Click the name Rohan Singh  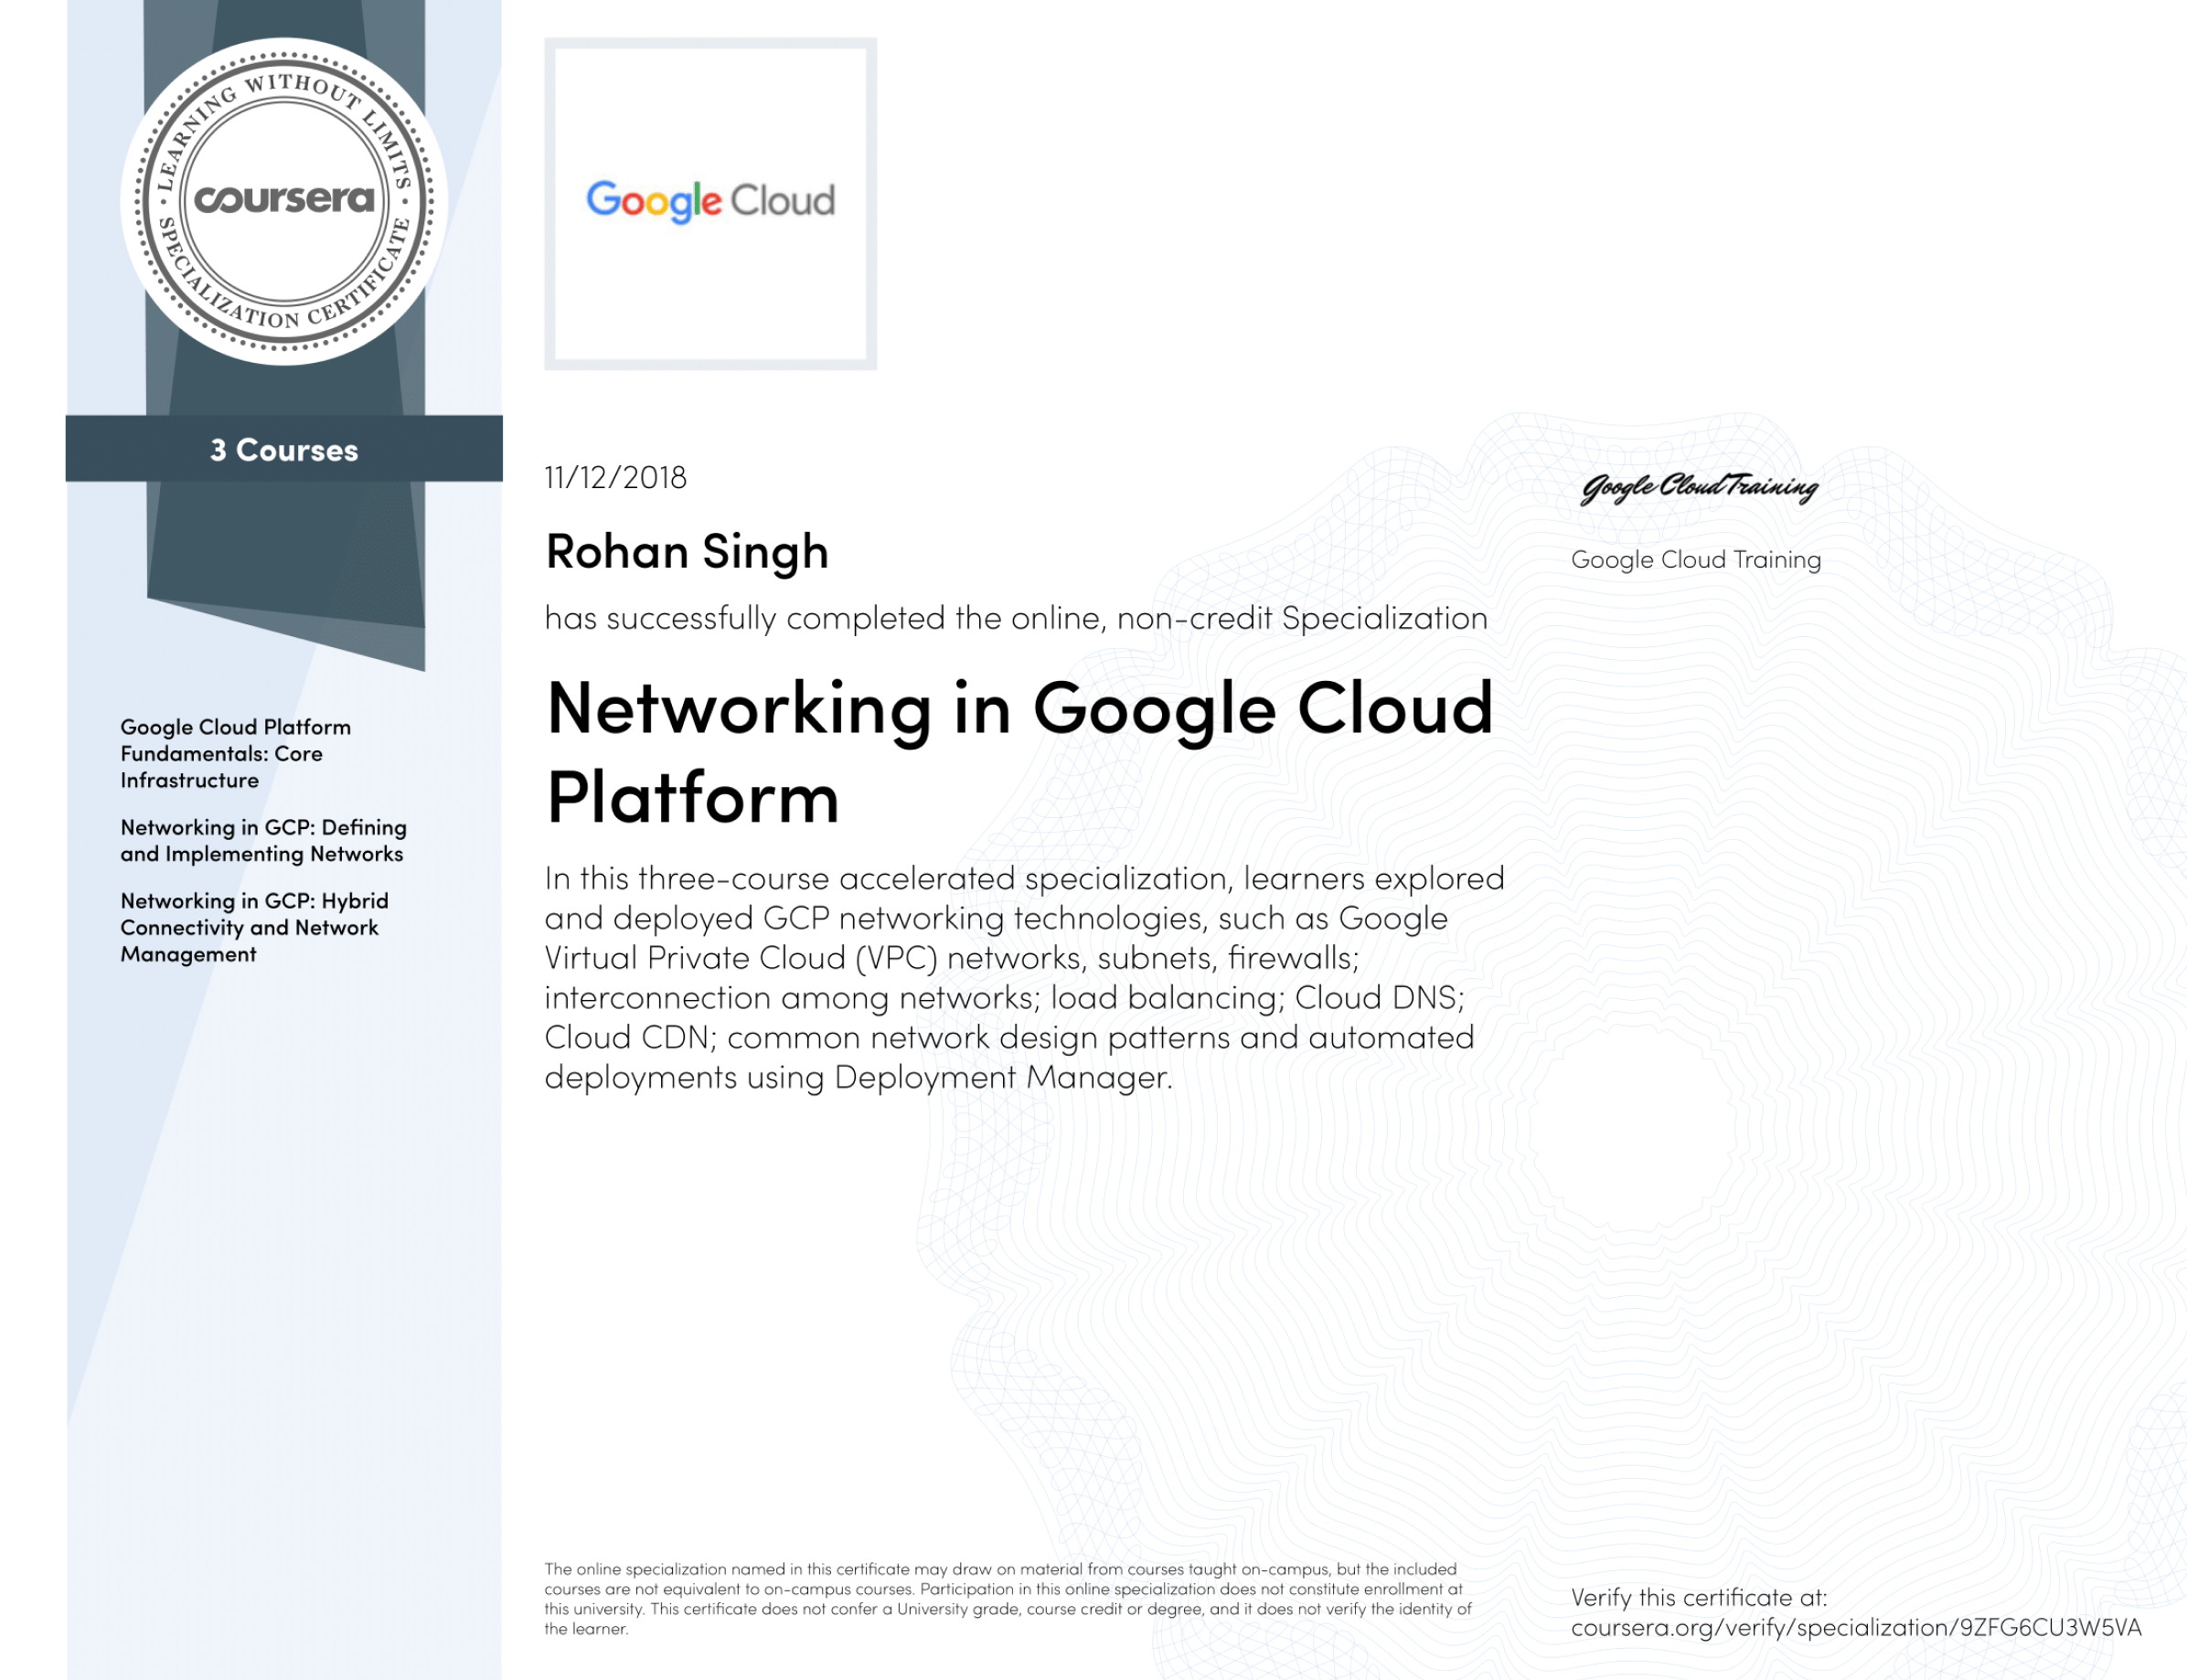point(687,552)
